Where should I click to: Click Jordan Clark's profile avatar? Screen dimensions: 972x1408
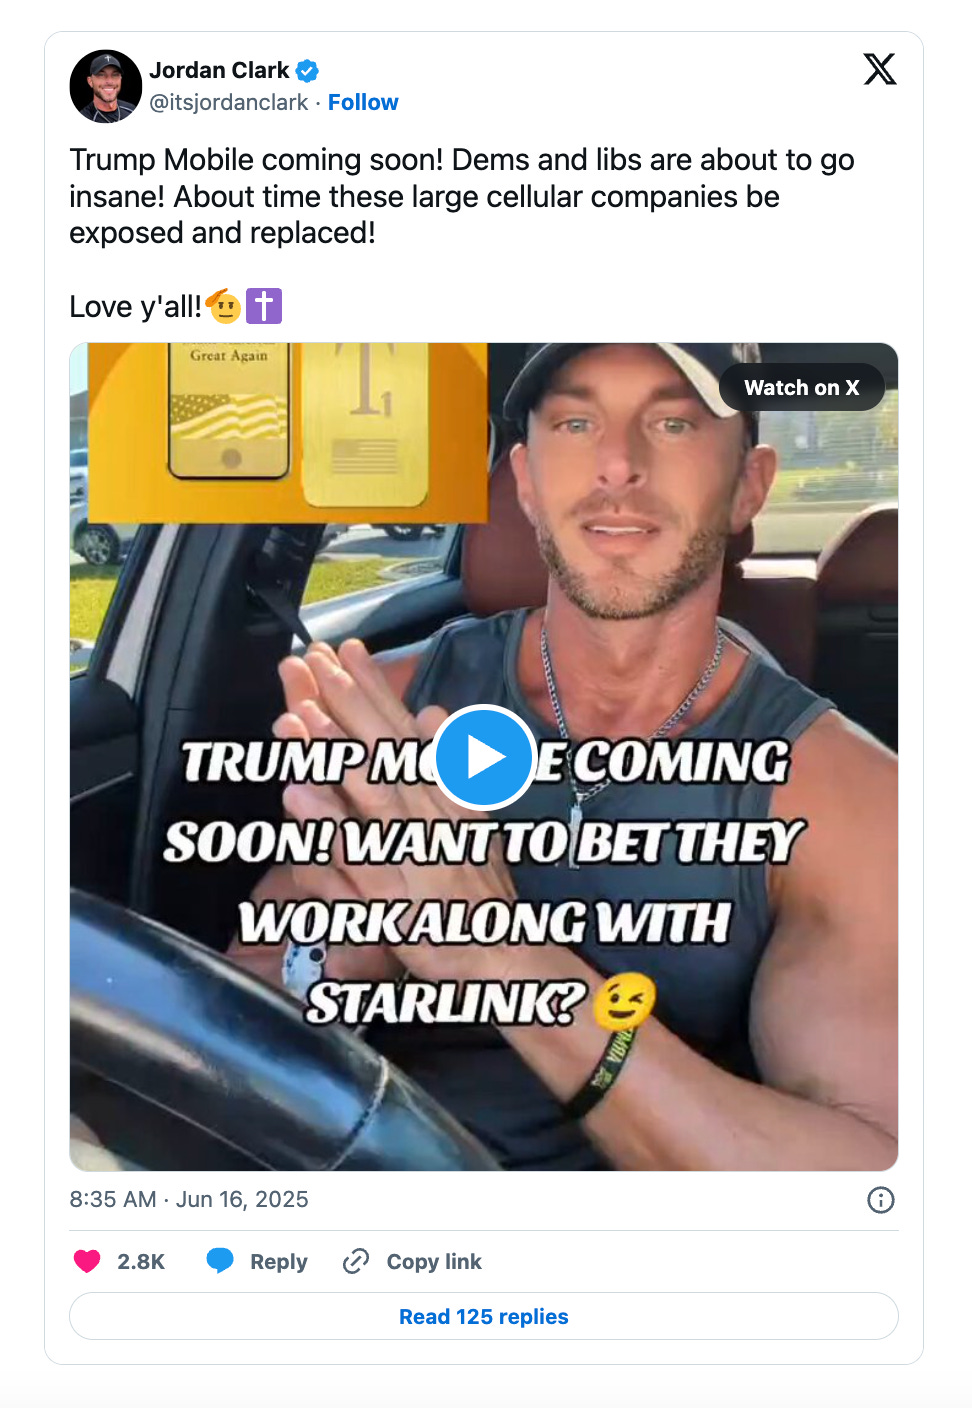[x=105, y=86]
